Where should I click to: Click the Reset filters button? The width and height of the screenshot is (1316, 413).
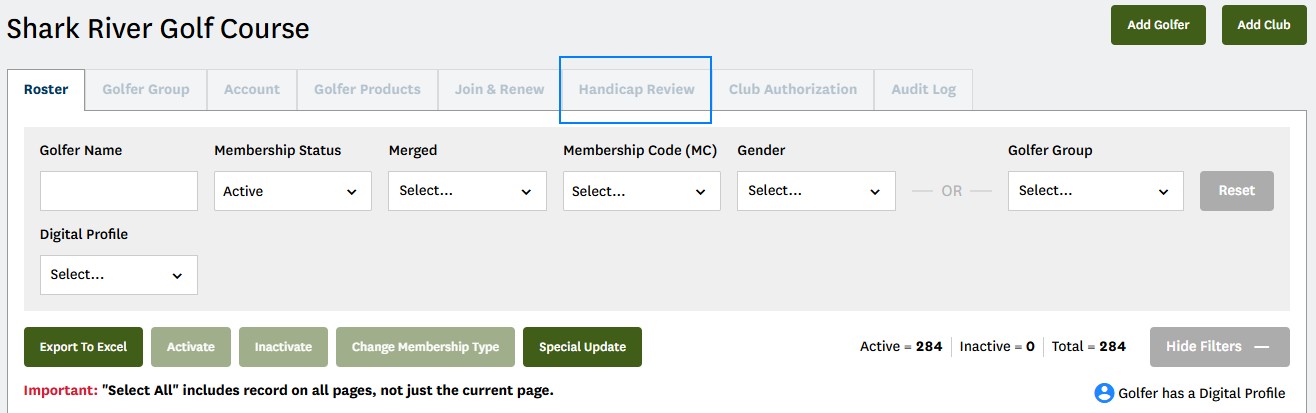1237,191
